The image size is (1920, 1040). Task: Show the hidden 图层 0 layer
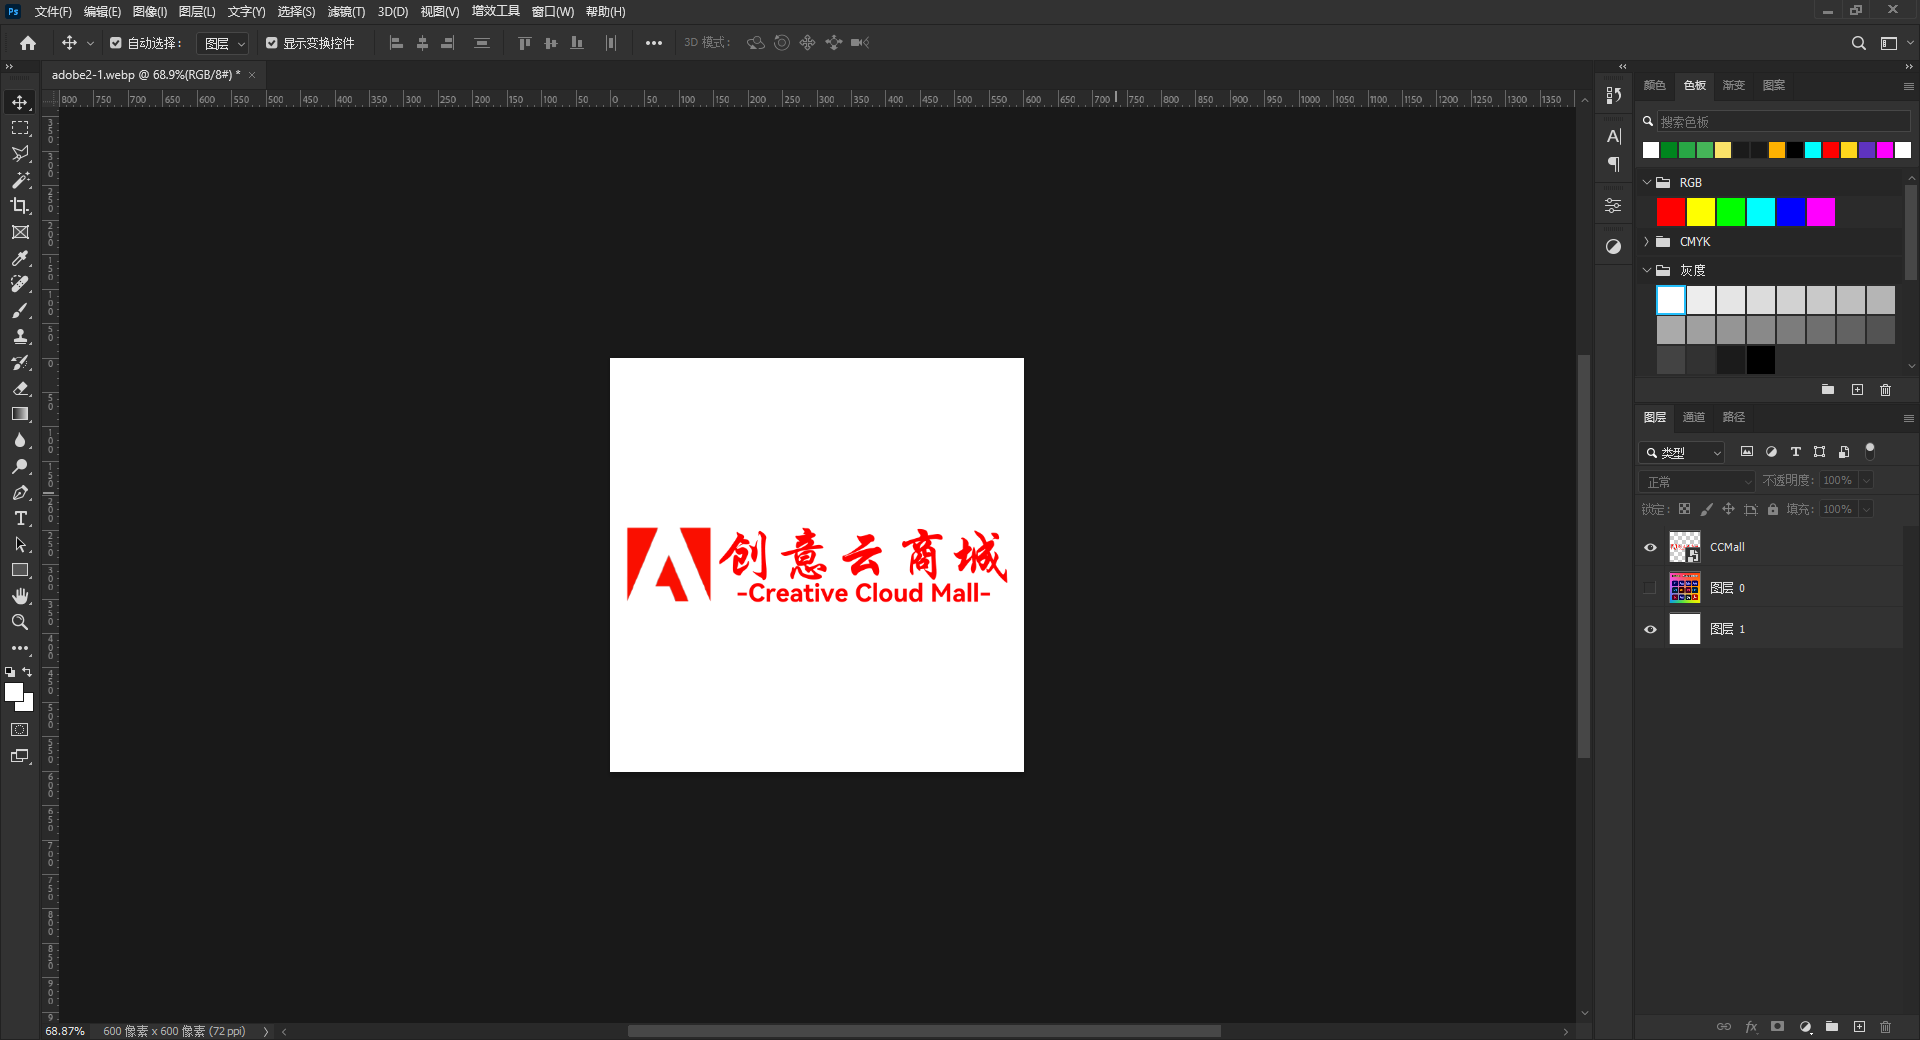[x=1650, y=588]
